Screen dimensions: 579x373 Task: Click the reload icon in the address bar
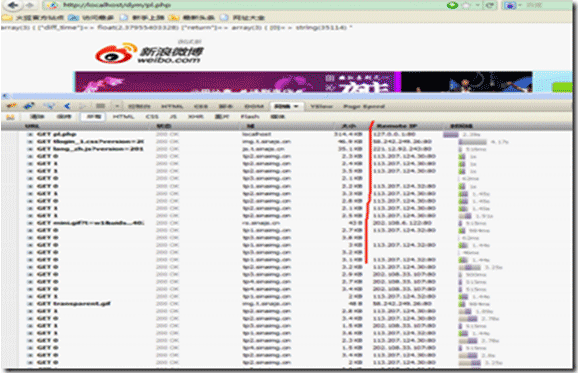pyautogui.click(x=490, y=5)
